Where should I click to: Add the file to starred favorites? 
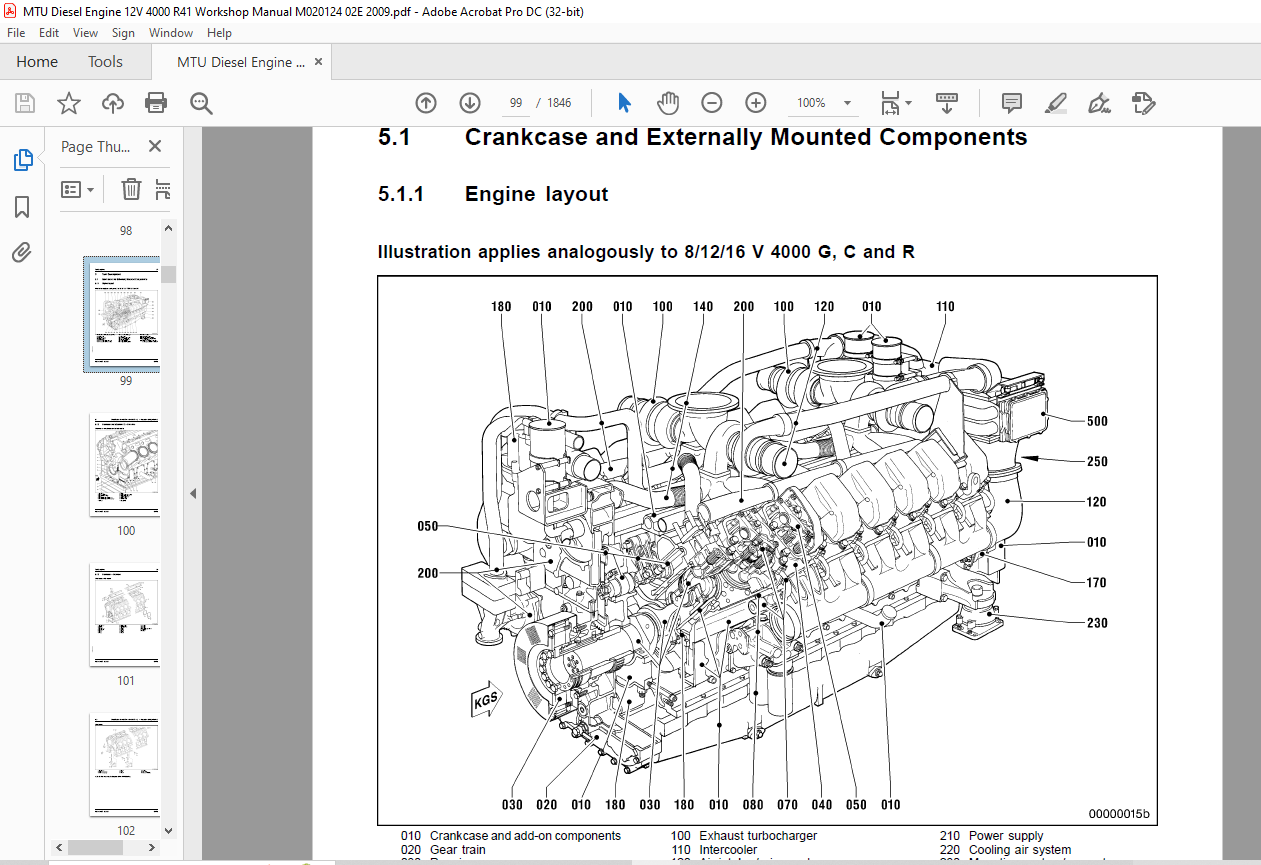tap(68, 103)
